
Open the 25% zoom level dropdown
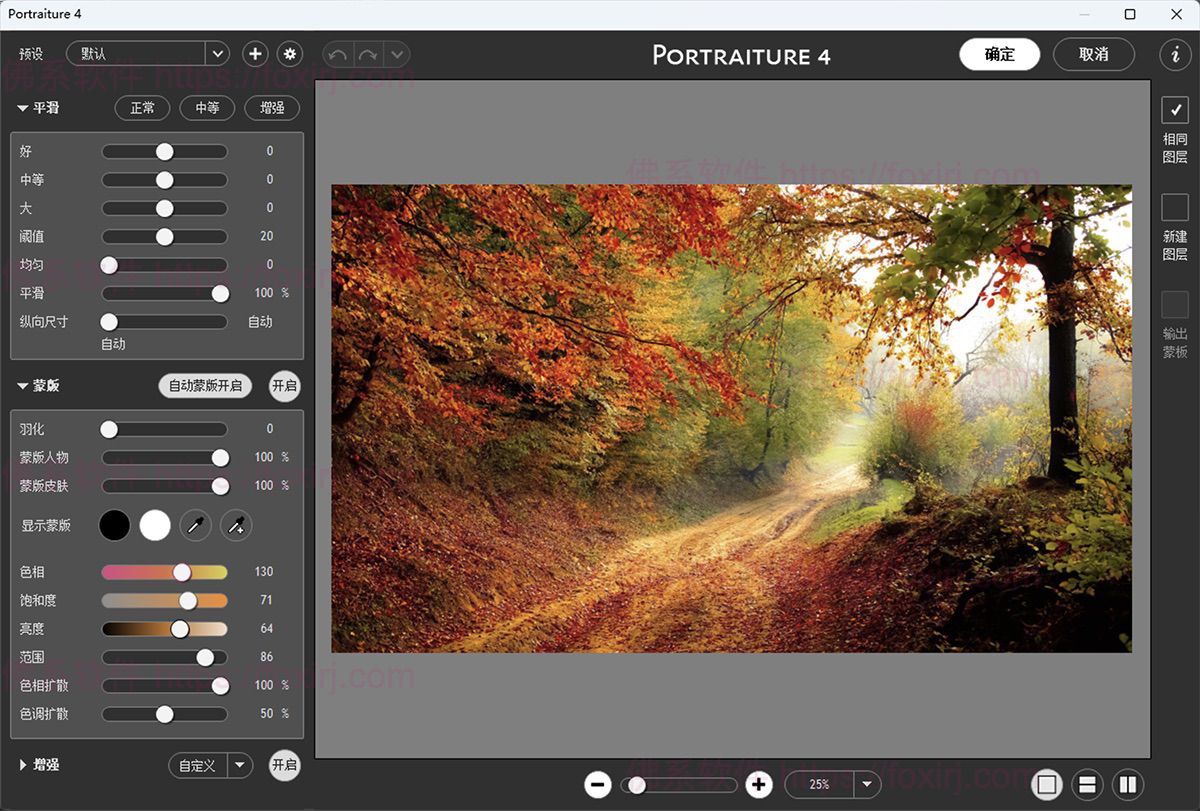(866, 785)
